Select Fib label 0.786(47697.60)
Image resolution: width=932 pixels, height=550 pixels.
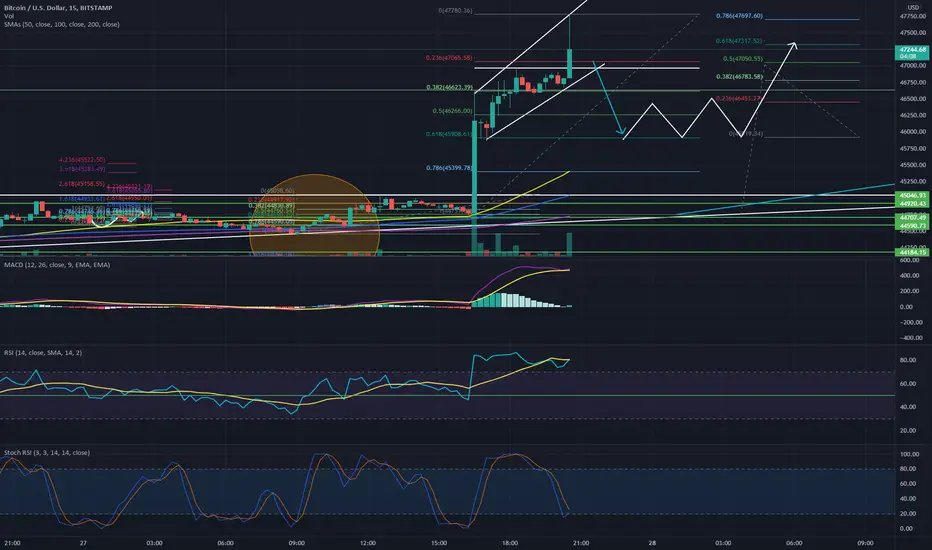tap(739, 16)
